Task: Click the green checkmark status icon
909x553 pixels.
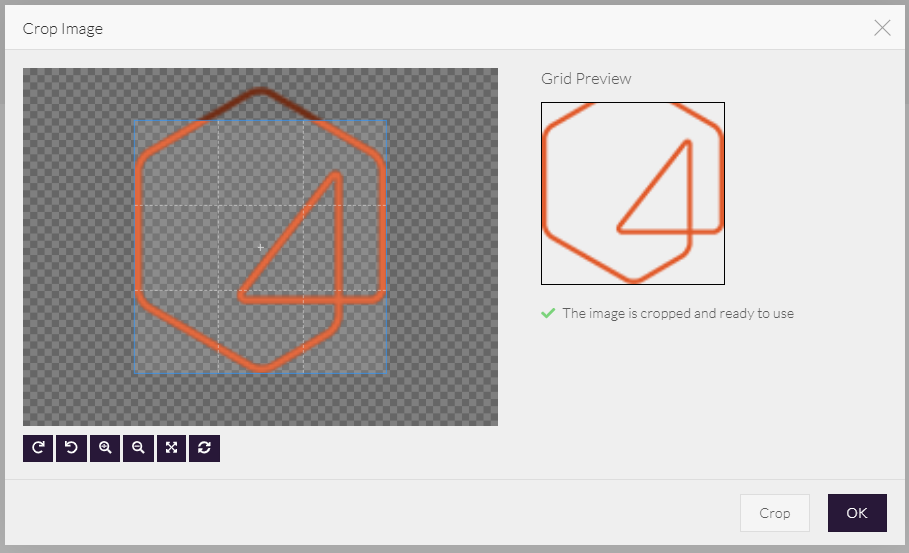Action: point(548,313)
